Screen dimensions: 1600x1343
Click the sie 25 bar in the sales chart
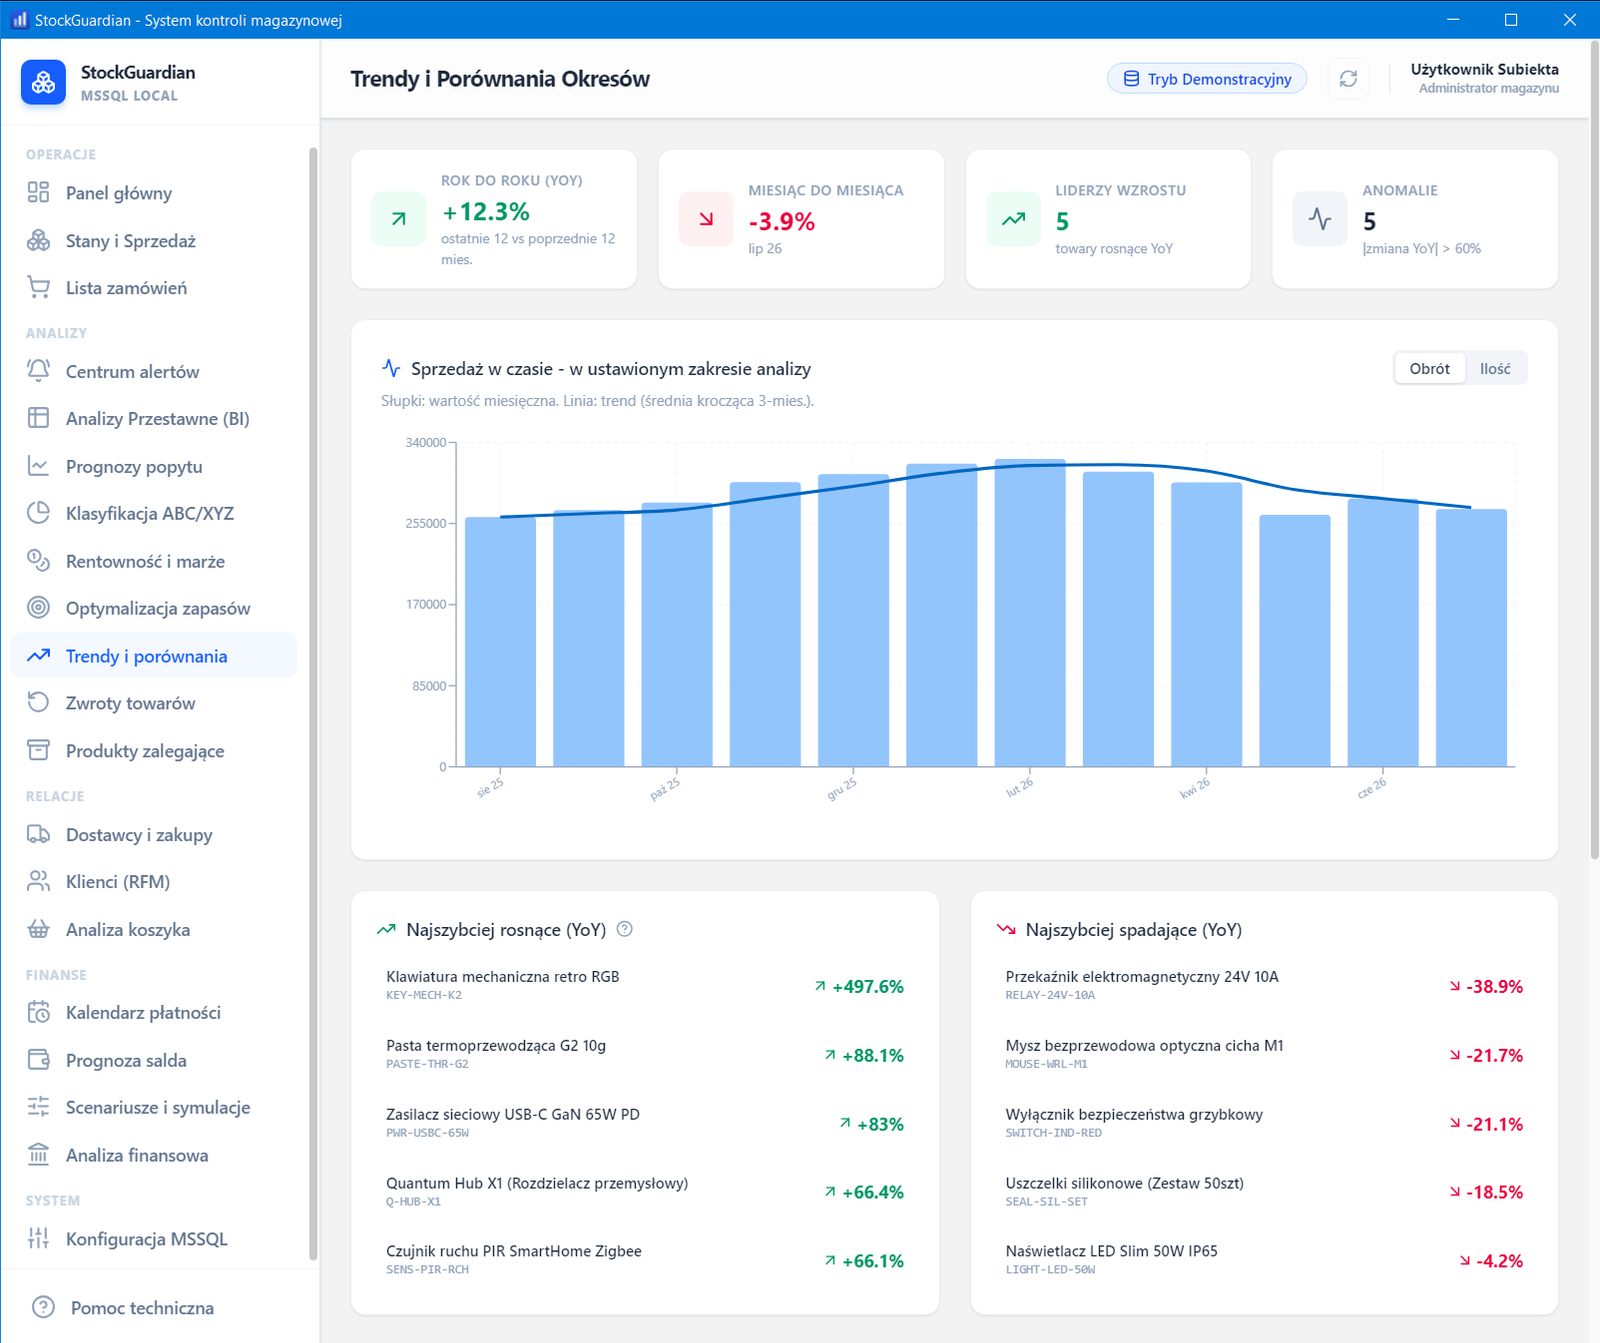click(500, 642)
